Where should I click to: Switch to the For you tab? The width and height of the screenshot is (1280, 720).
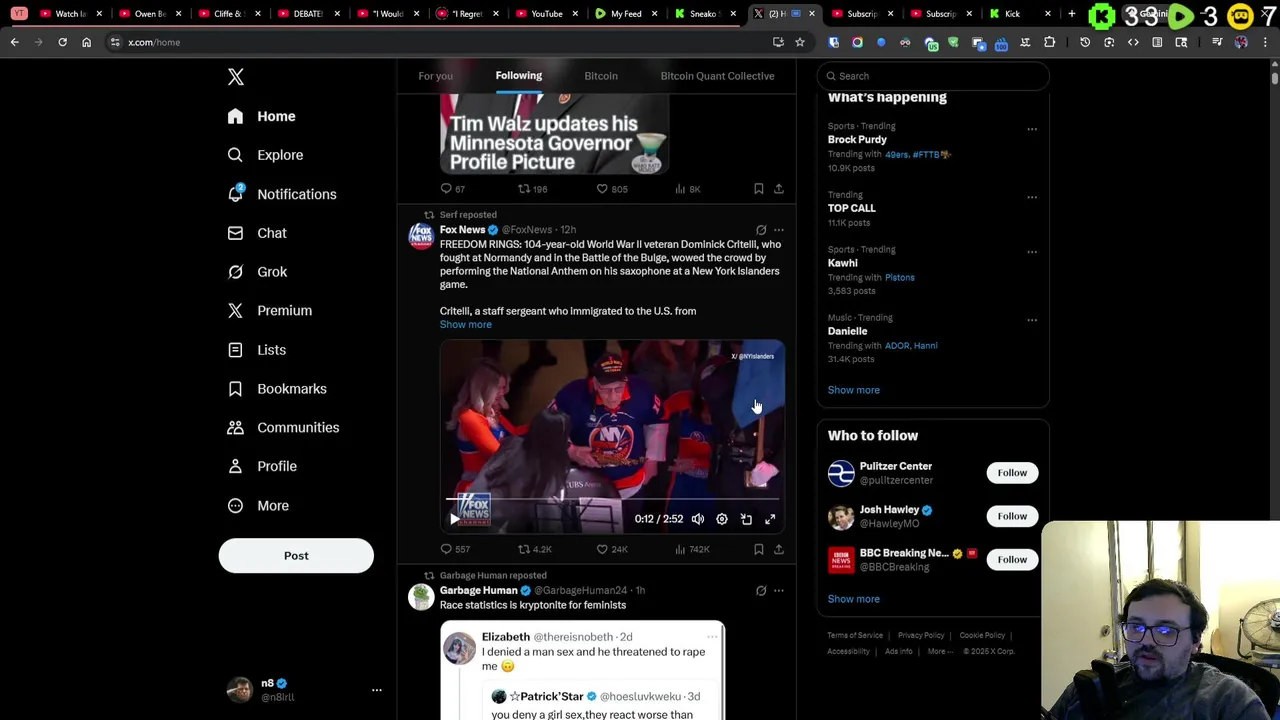435,76
